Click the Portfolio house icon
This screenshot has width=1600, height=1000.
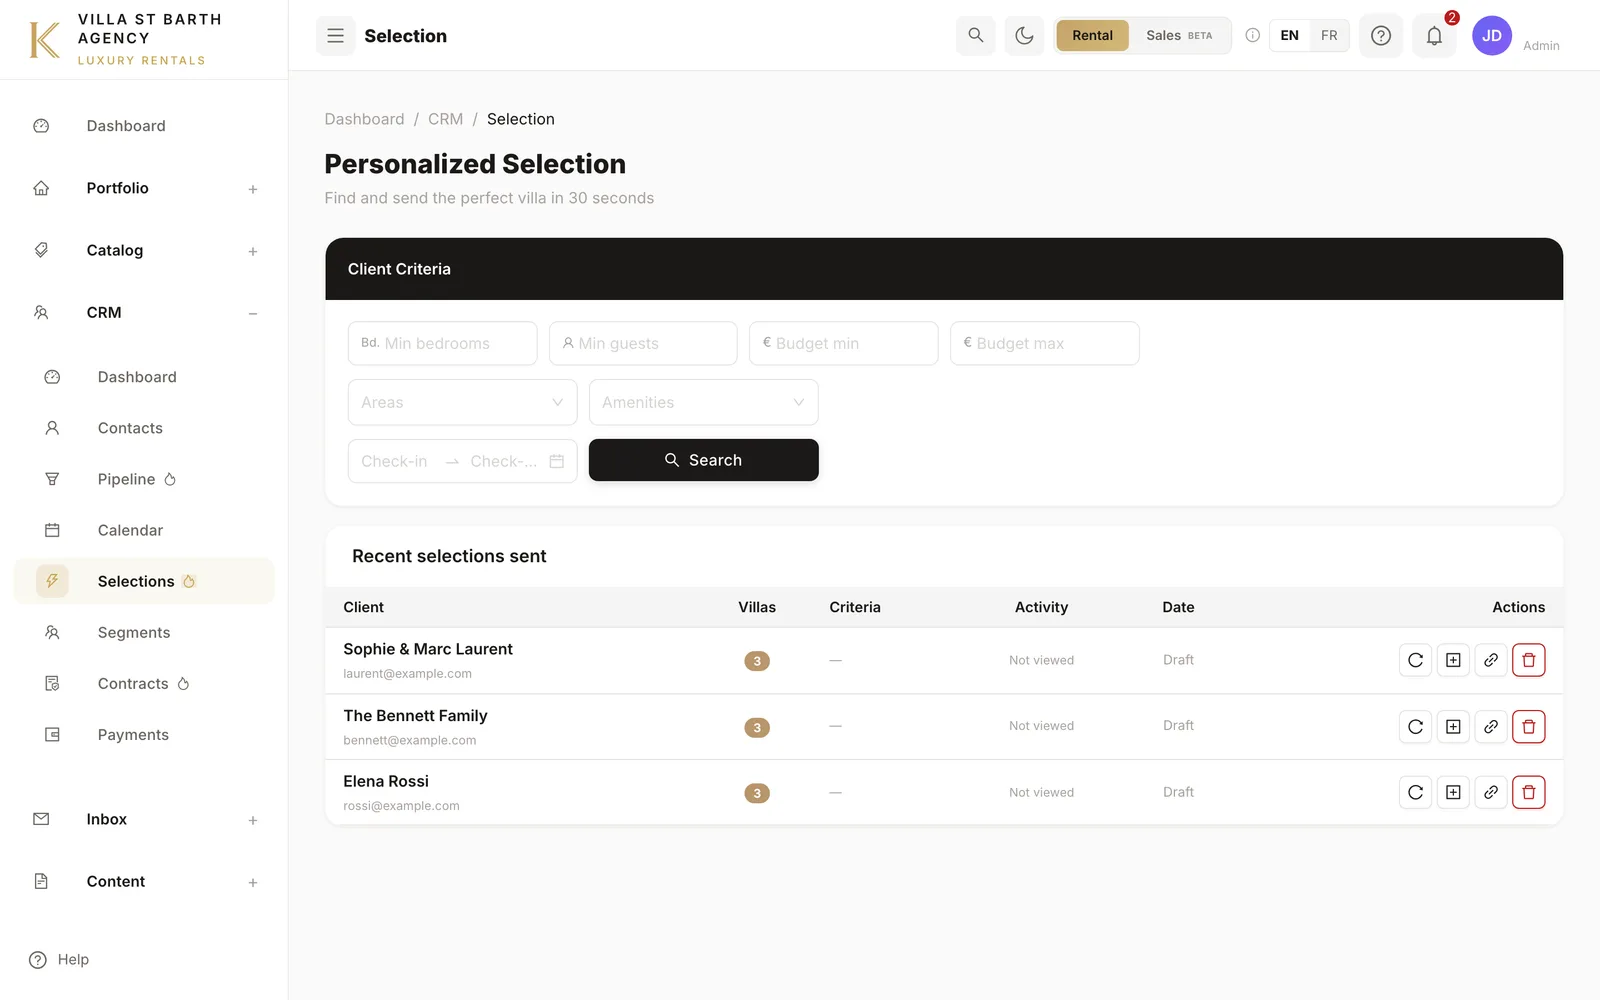[41, 188]
